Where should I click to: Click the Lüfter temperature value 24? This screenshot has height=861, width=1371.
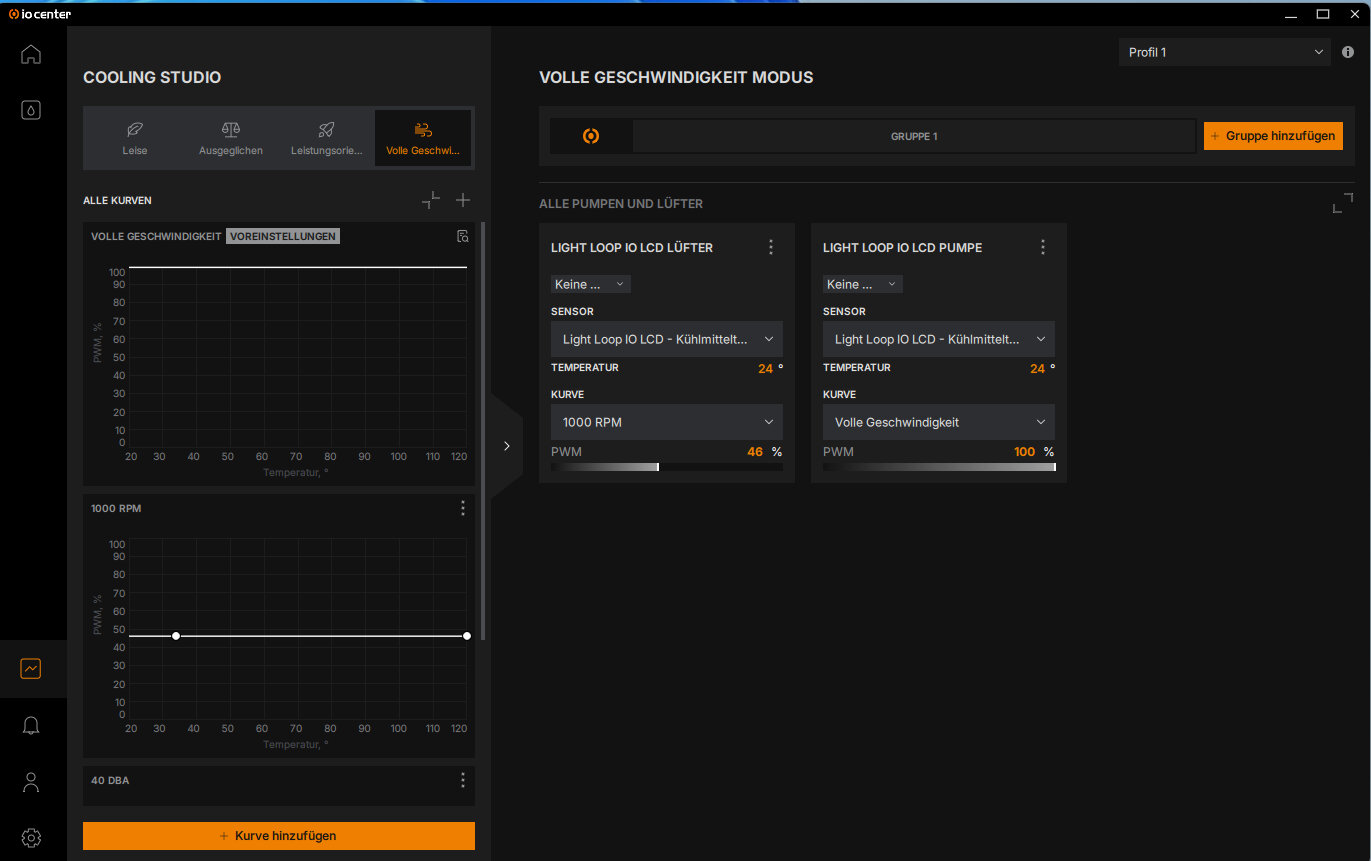(x=765, y=369)
